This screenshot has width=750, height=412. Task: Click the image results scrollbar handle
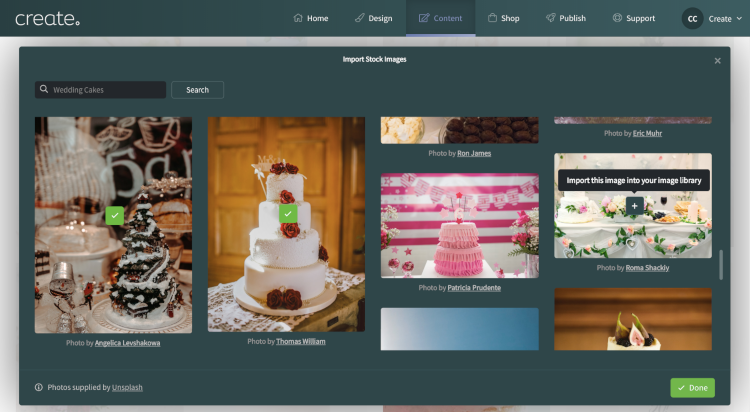[721, 265]
